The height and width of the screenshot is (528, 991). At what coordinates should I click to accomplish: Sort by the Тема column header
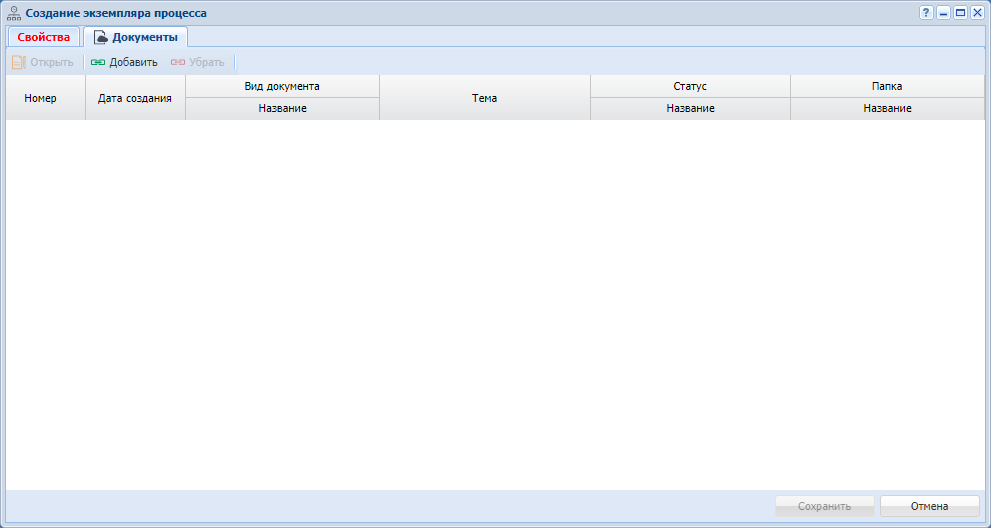(x=485, y=98)
